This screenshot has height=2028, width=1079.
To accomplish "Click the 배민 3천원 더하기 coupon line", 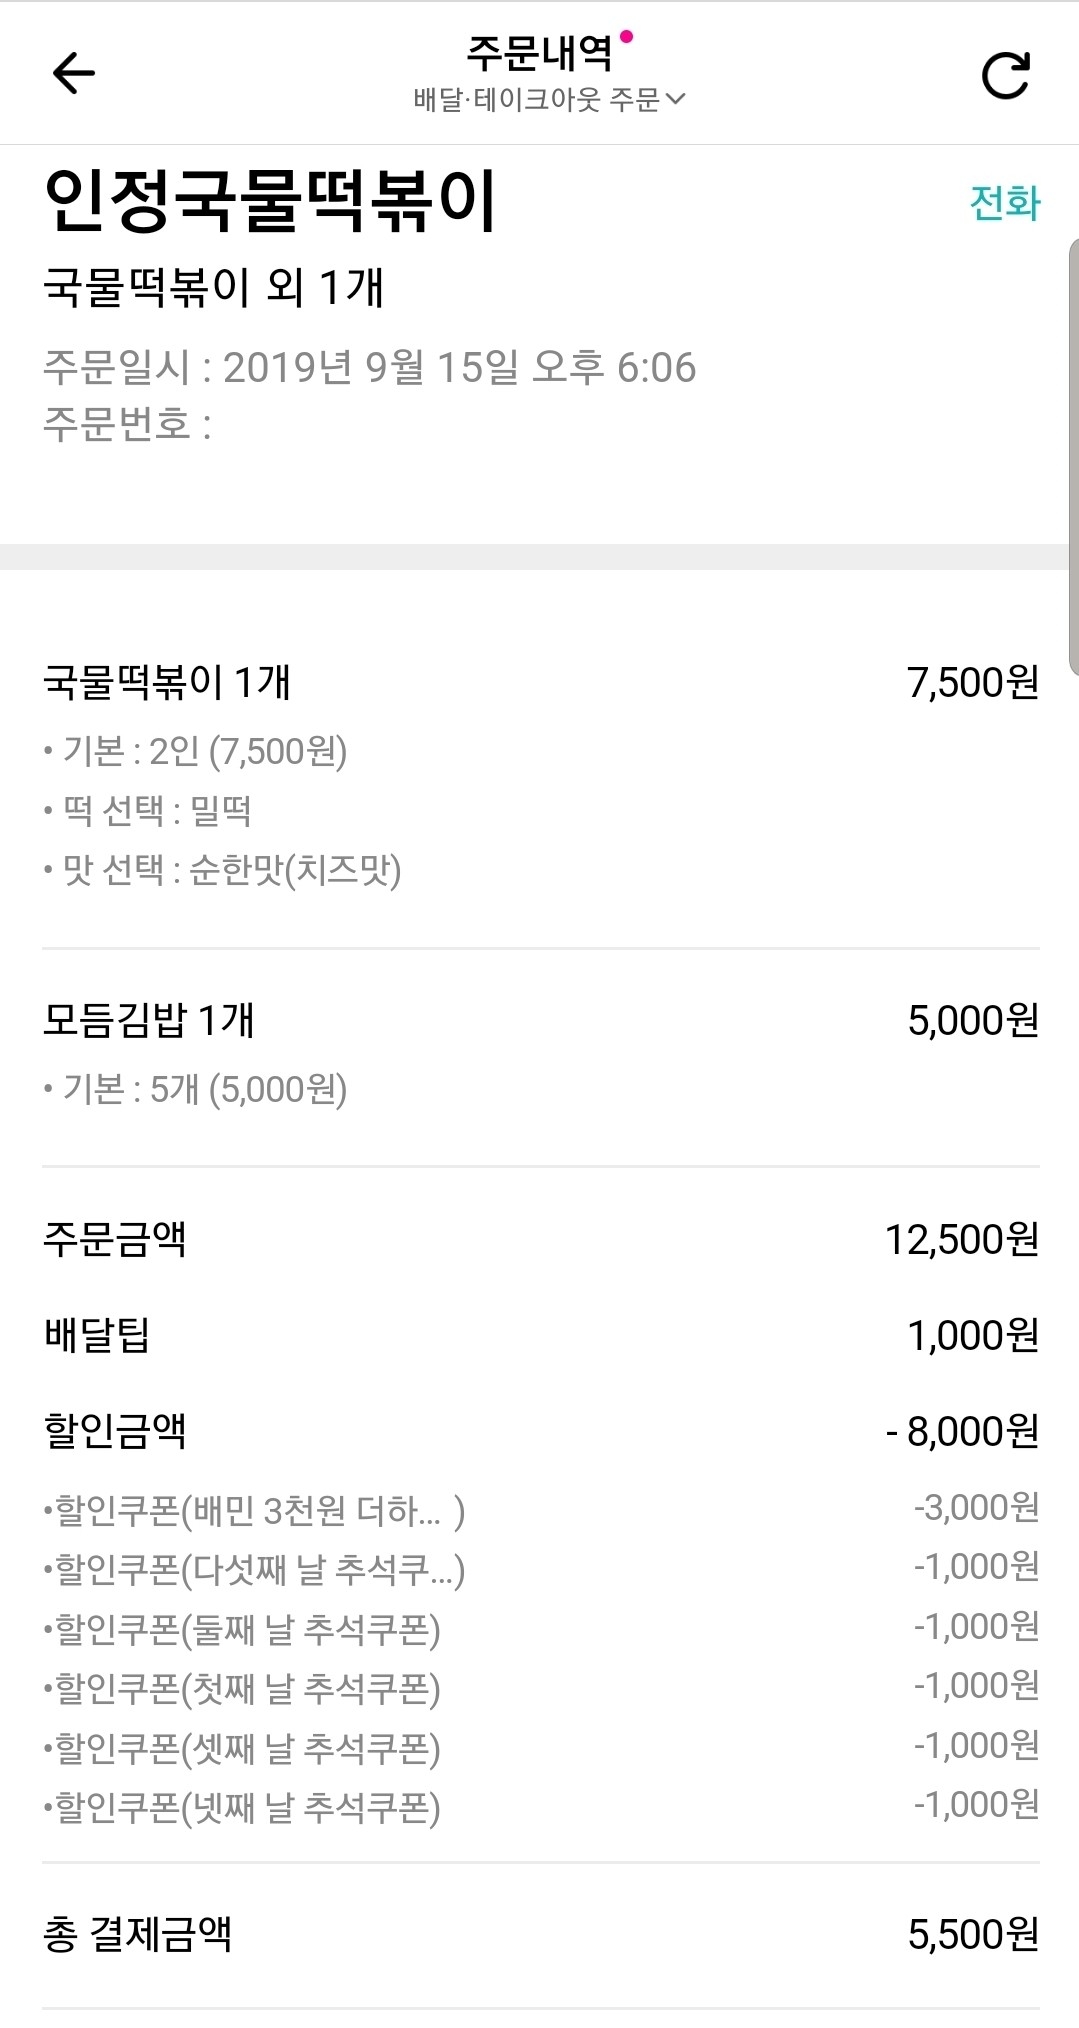I will click(254, 1511).
